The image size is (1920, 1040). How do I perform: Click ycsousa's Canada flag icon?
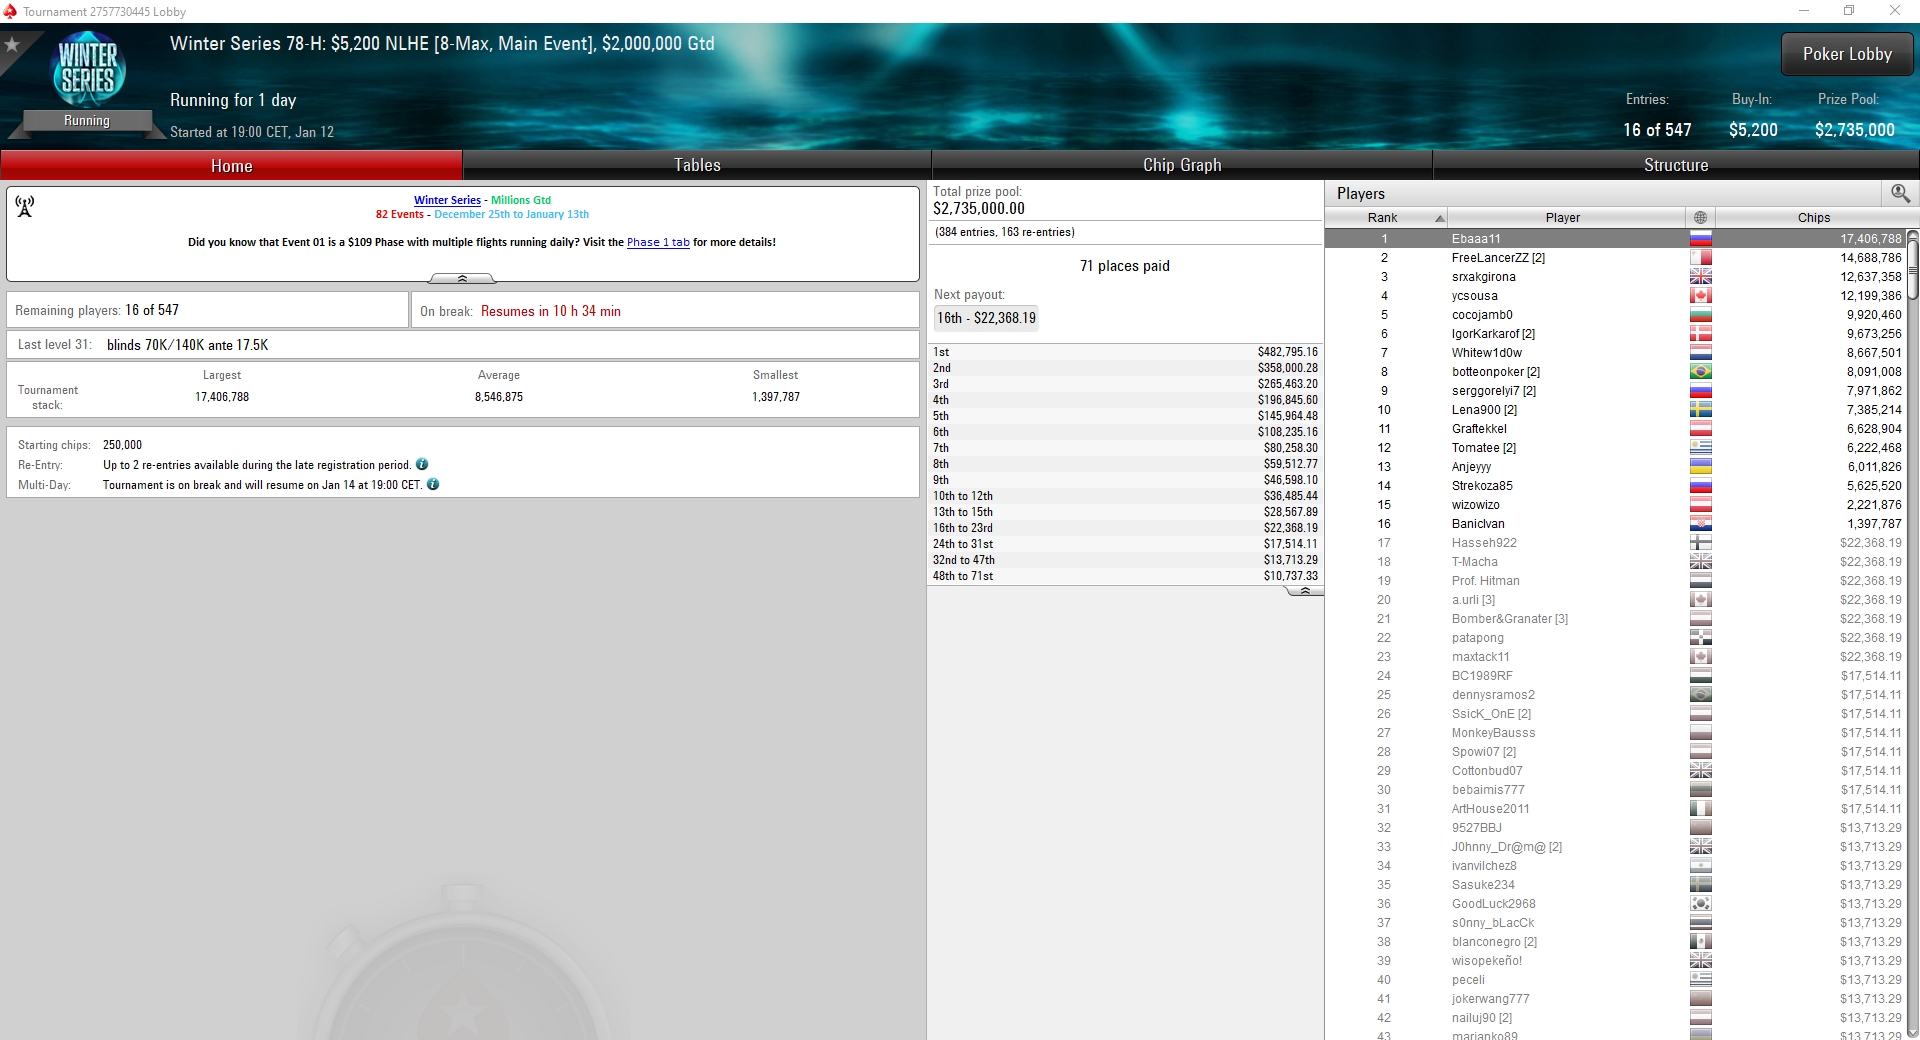pos(1700,296)
